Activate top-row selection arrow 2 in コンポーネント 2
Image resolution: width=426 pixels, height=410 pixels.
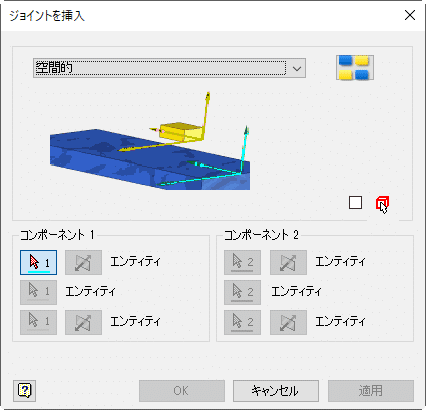(x=242, y=263)
